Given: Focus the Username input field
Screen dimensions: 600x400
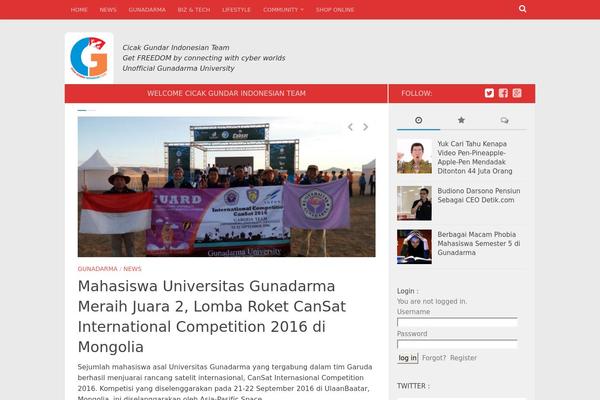Looking at the screenshot, I should 457,322.
